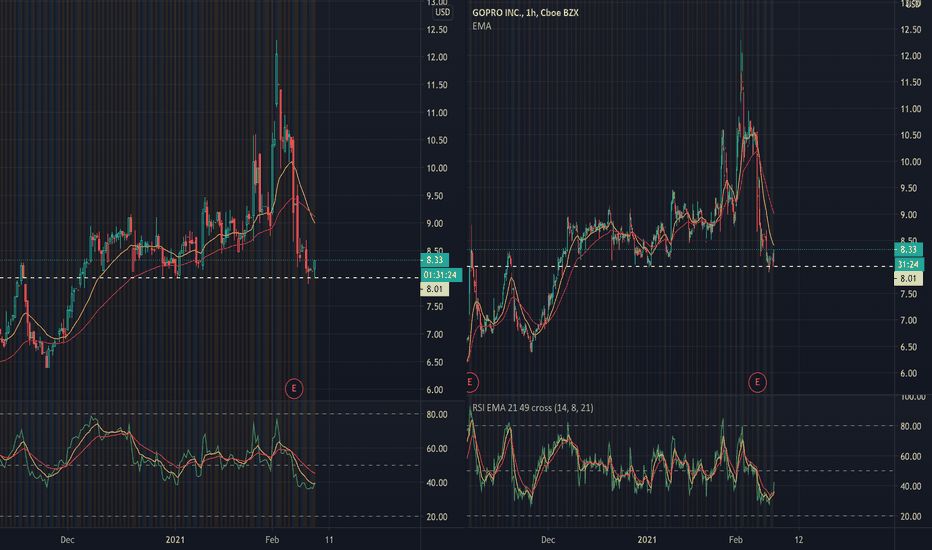Click 40.00 on right RSI pane axis
932x550 pixels.
click(x=911, y=486)
